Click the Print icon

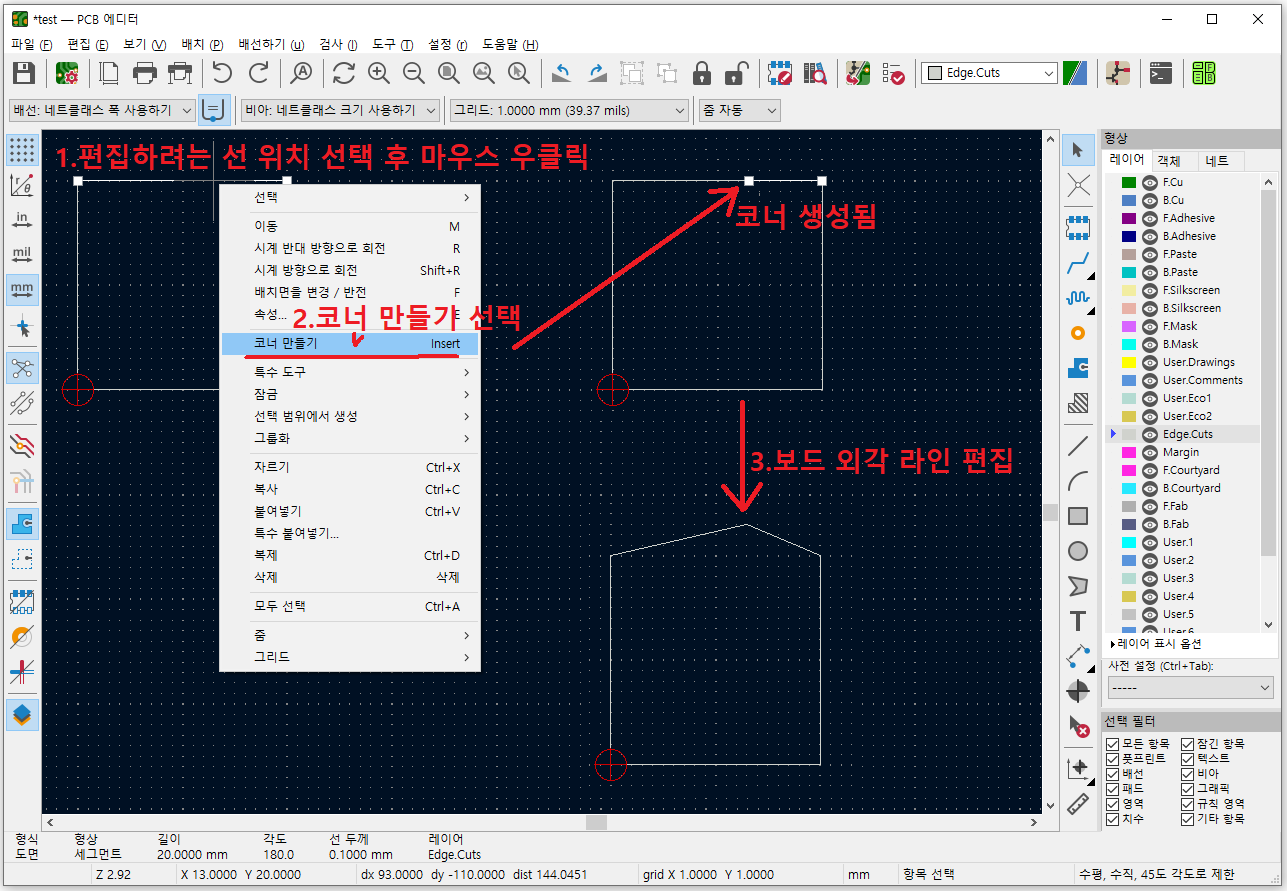point(146,73)
